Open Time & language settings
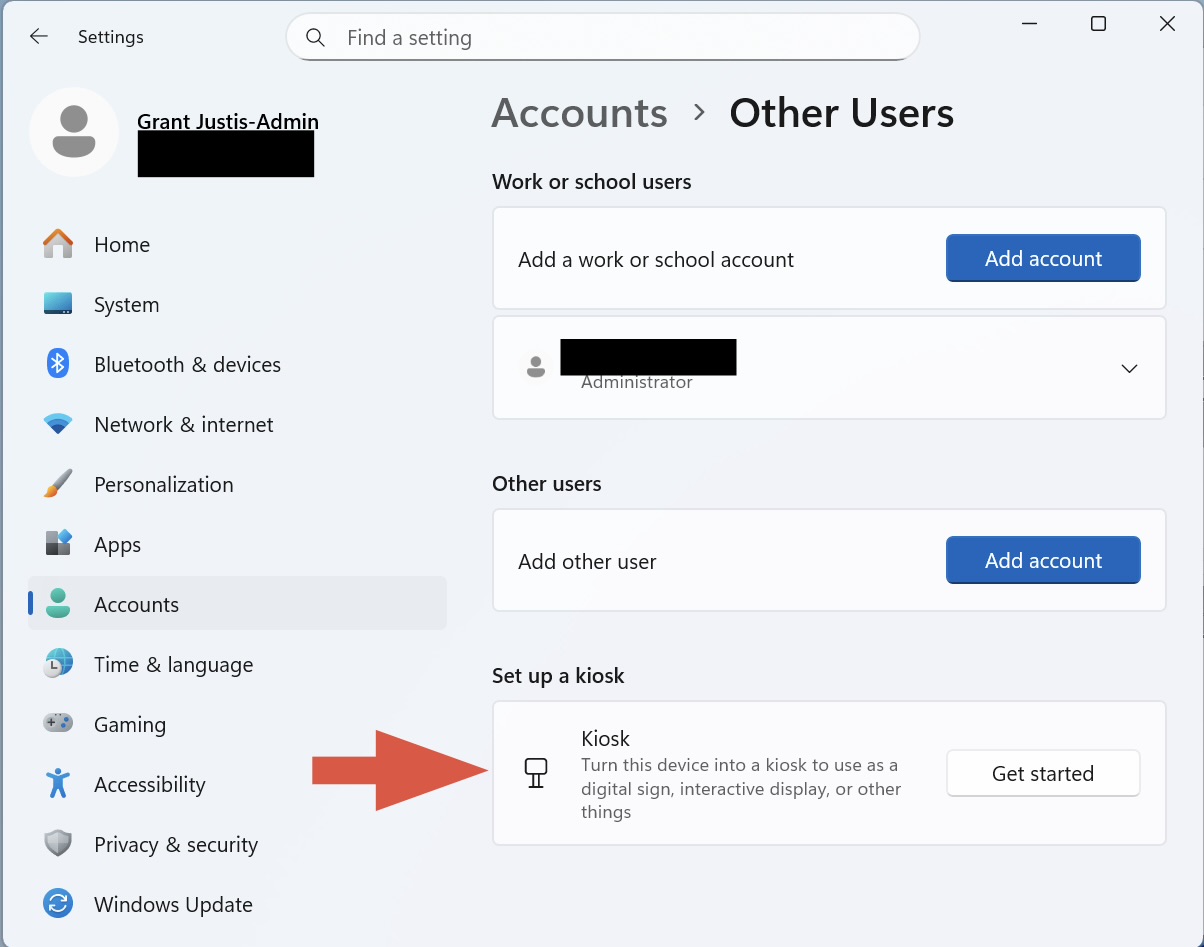This screenshot has height=947, width=1204. (x=237, y=664)
